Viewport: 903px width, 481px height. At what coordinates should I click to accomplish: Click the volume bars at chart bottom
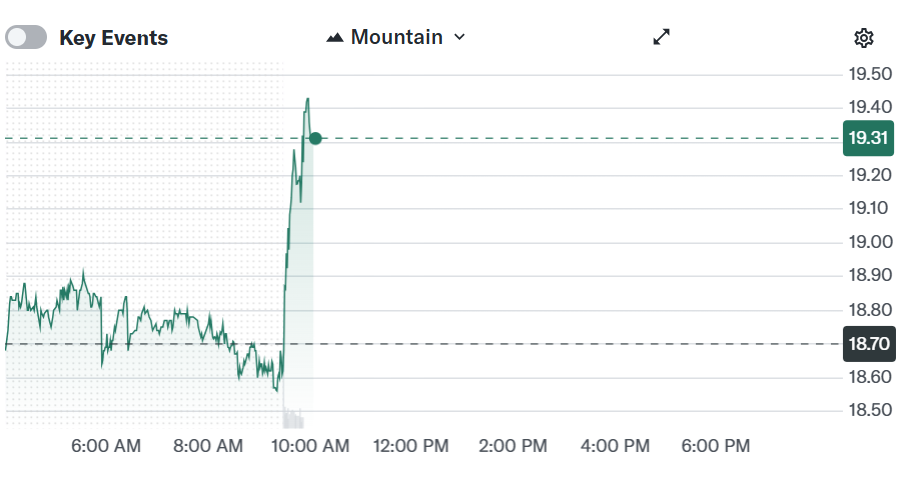tap(294, 418)
